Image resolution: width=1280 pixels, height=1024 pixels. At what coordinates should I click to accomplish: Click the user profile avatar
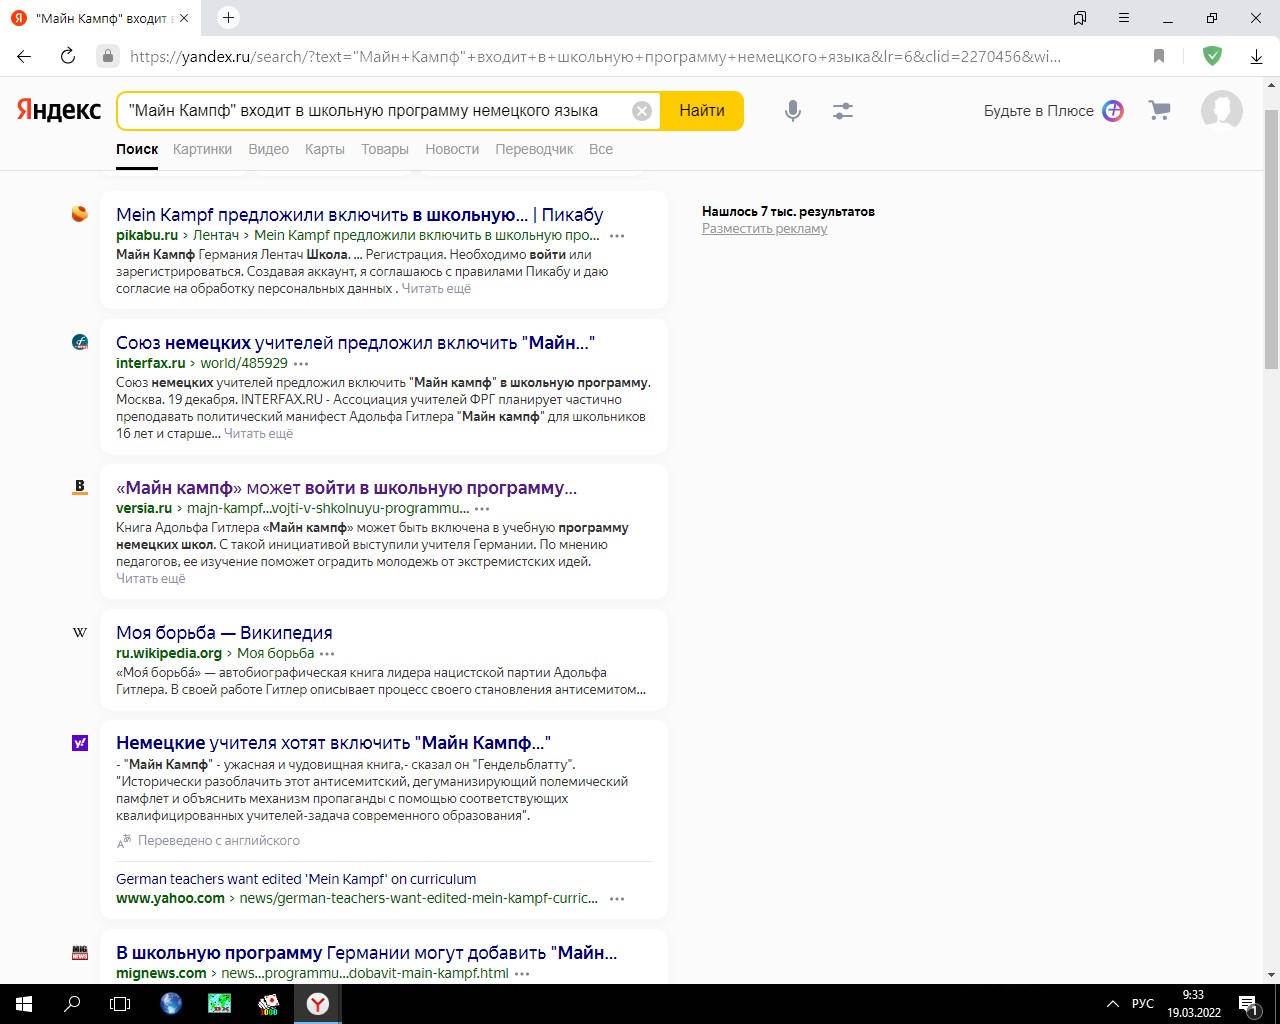(1221, 111)
